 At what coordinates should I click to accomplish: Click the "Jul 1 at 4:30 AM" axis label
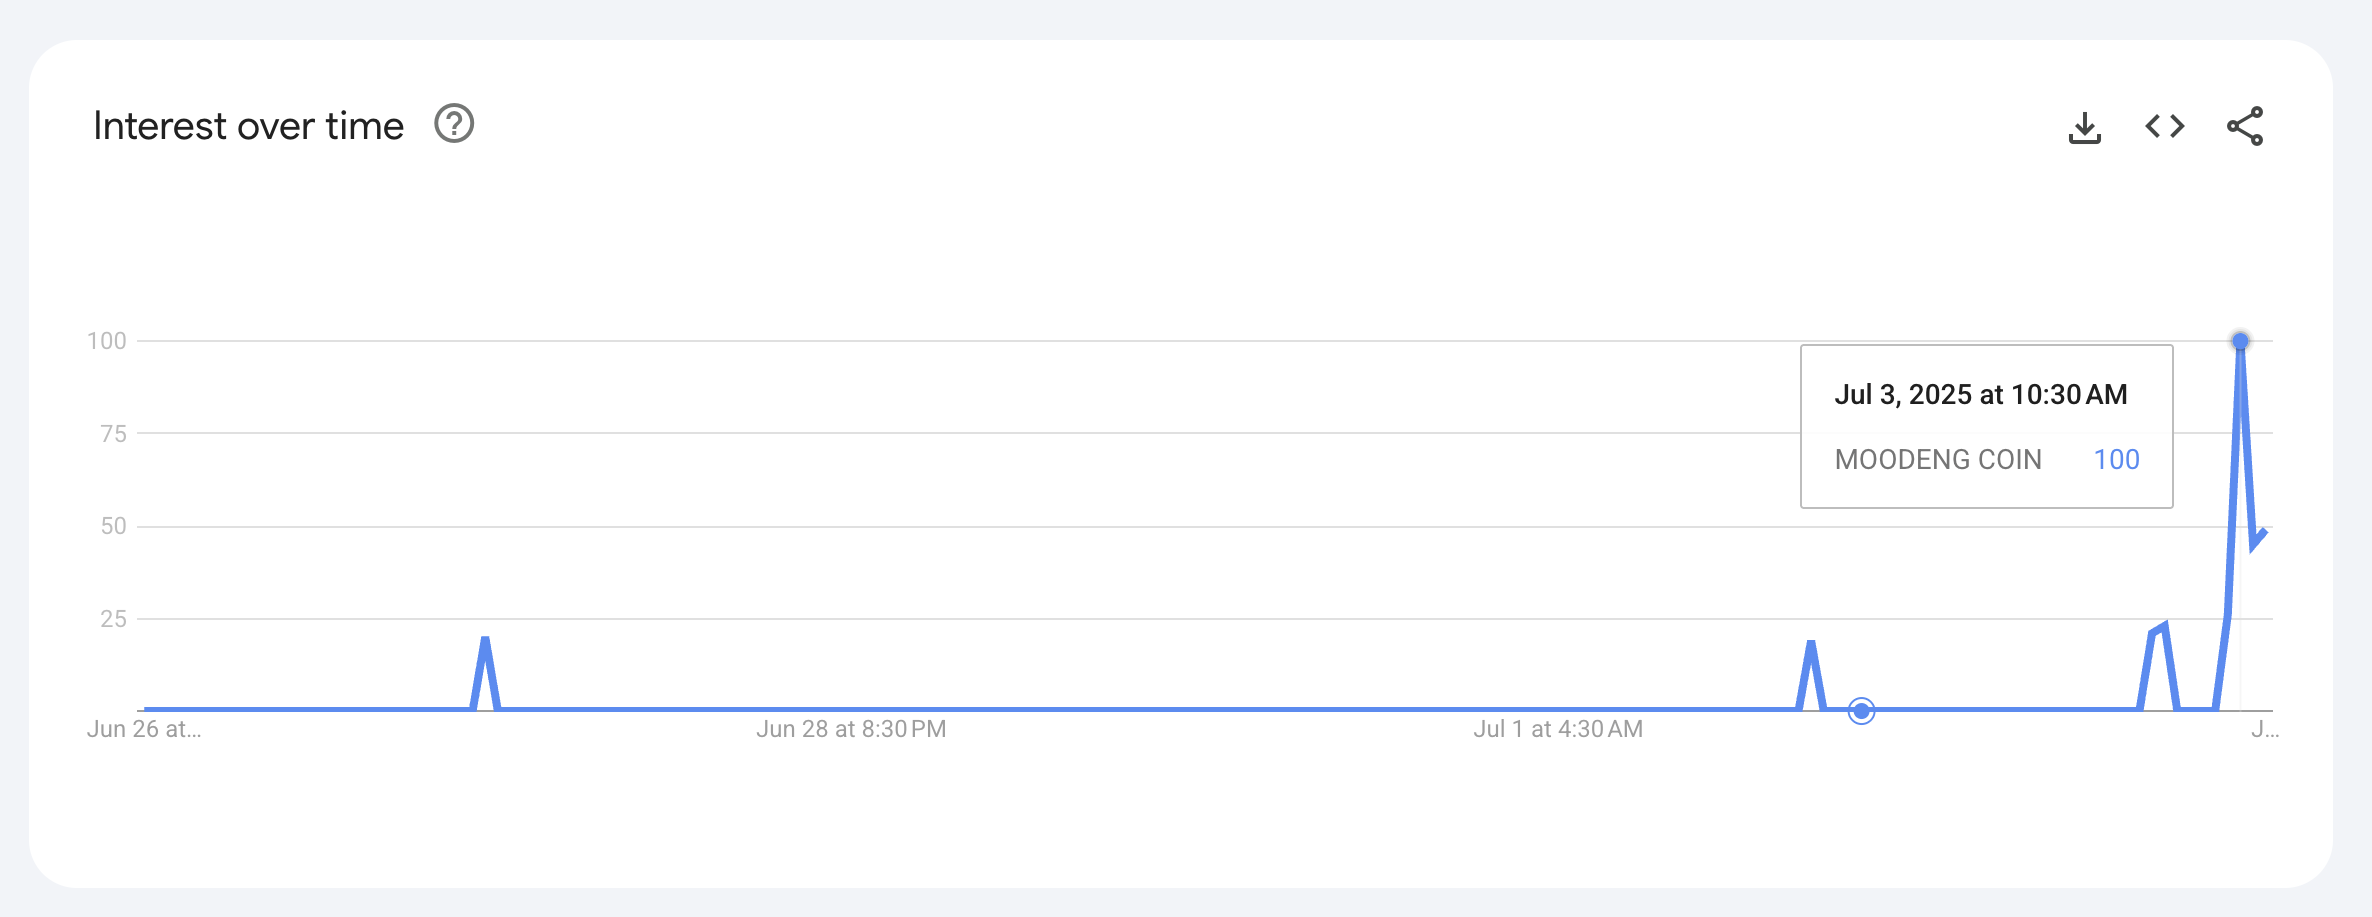click(x=1558, y=729)
